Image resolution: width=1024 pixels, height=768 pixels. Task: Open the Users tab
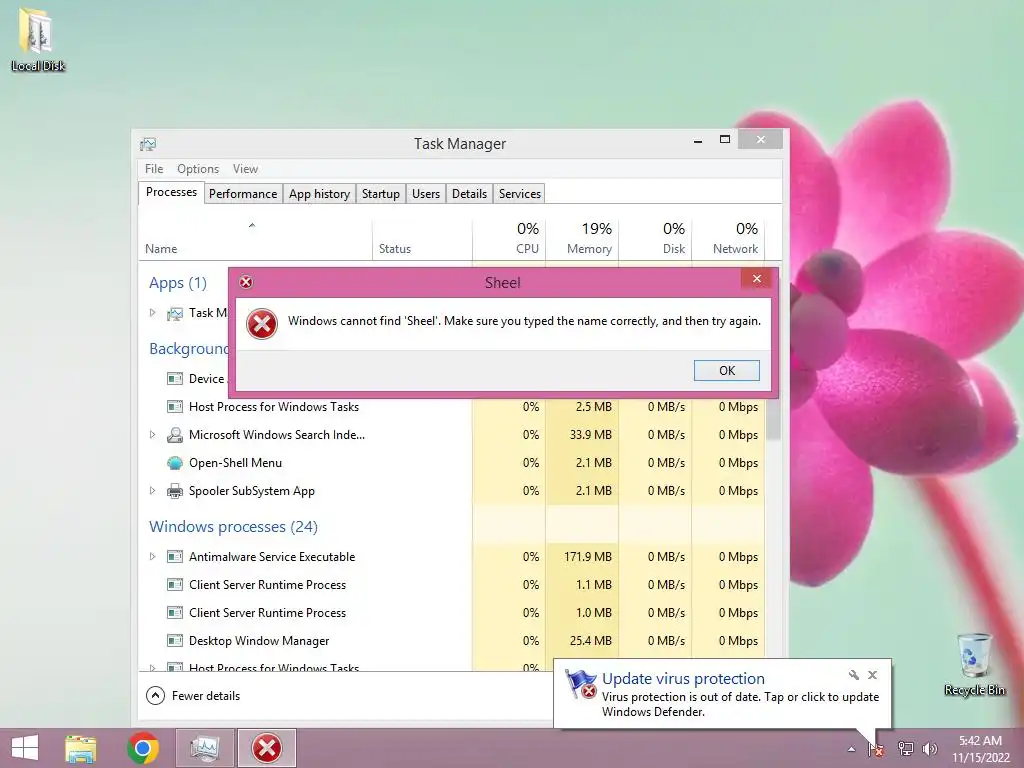tap(426, 194)
